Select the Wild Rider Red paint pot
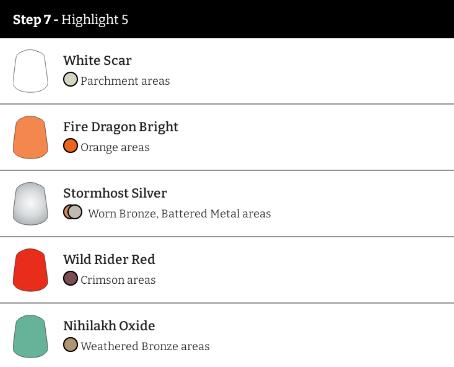The height and width of the screenshot is (367, 454). coord(30,270)
